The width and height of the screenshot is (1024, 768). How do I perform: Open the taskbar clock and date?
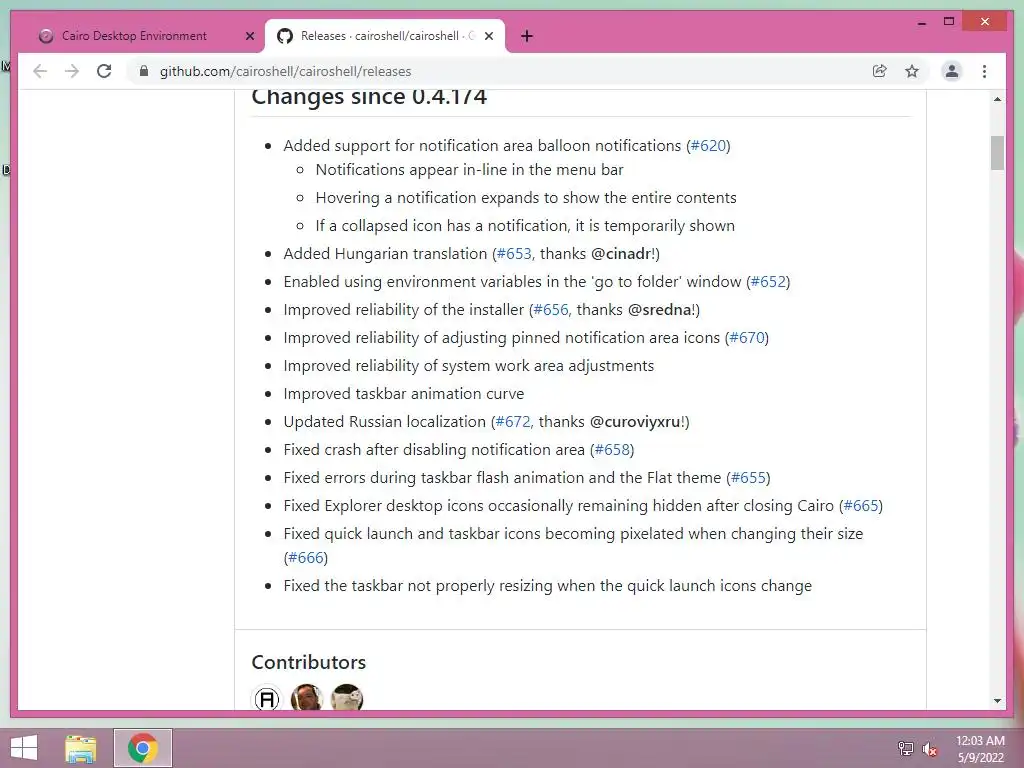click(x=980, y=749)
